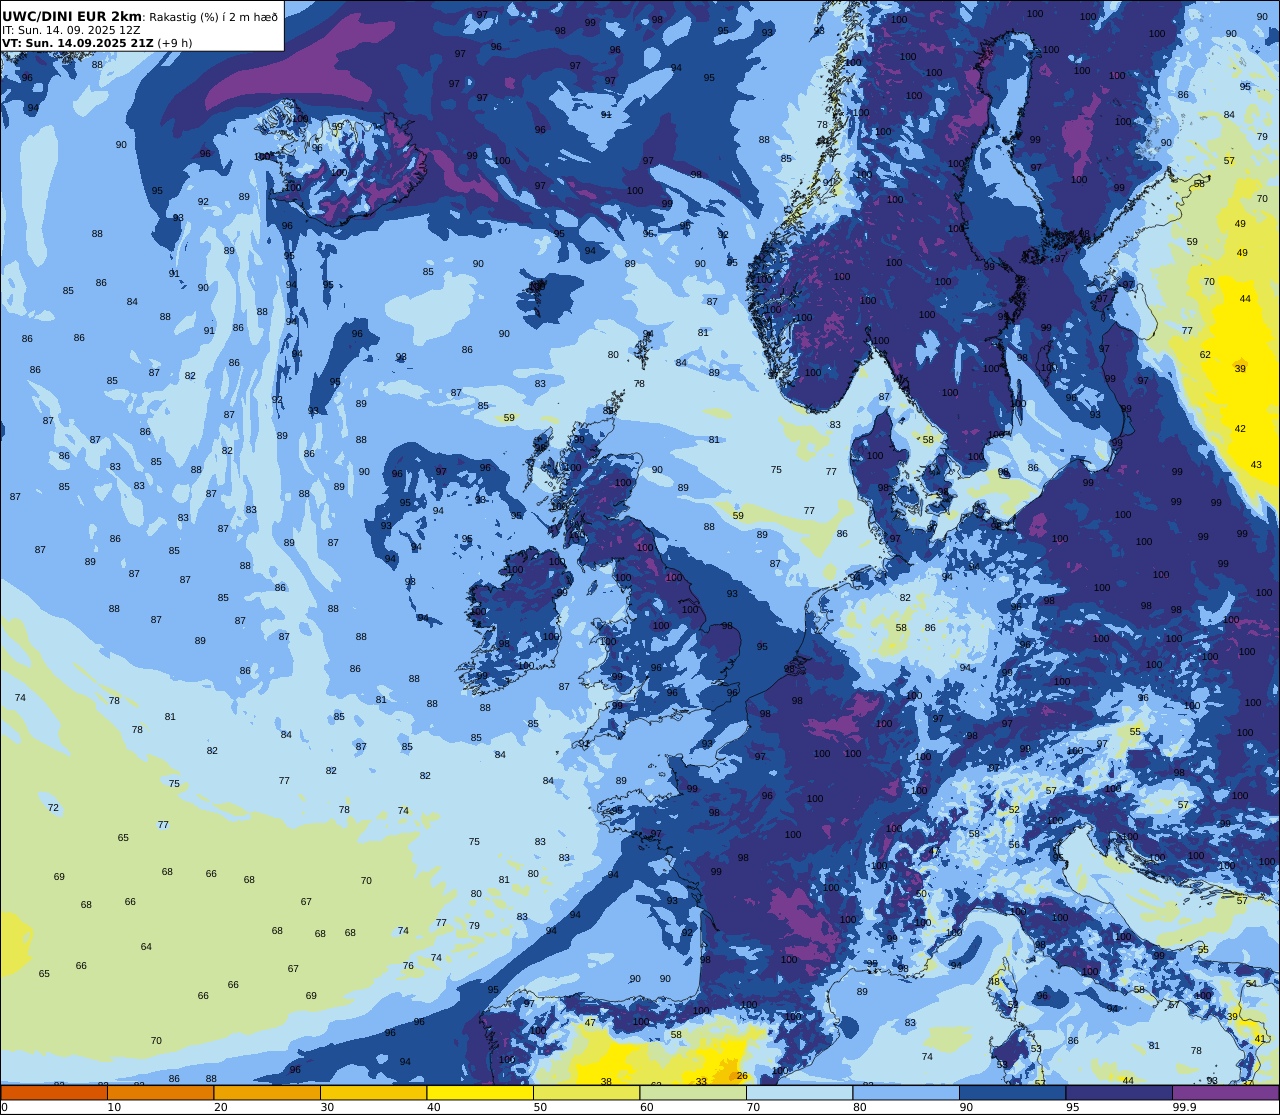Click the '(+9 h)' forecast offset text
This screenshot has width=1280, height=1115.
tap(175, 43)
